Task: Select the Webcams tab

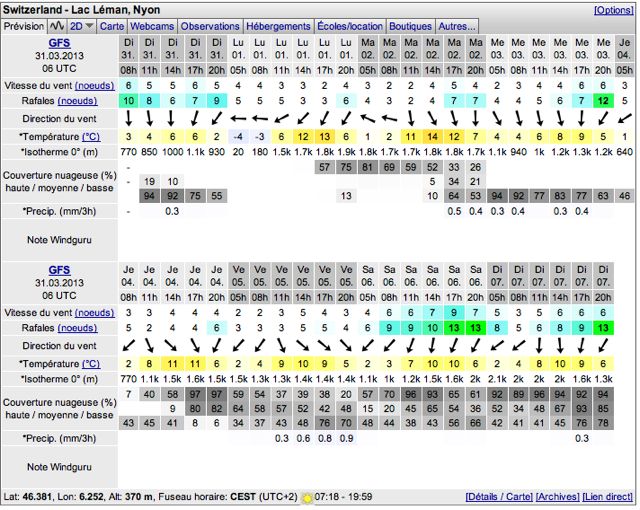Action: coord(156,25)
